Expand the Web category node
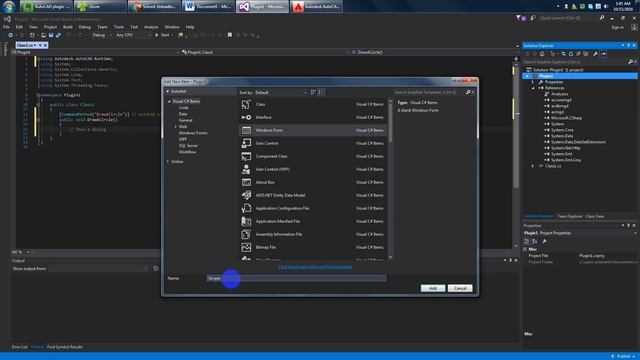Image resolution: width=640 pixels, height=360 pixels. (x=176, y=127)
